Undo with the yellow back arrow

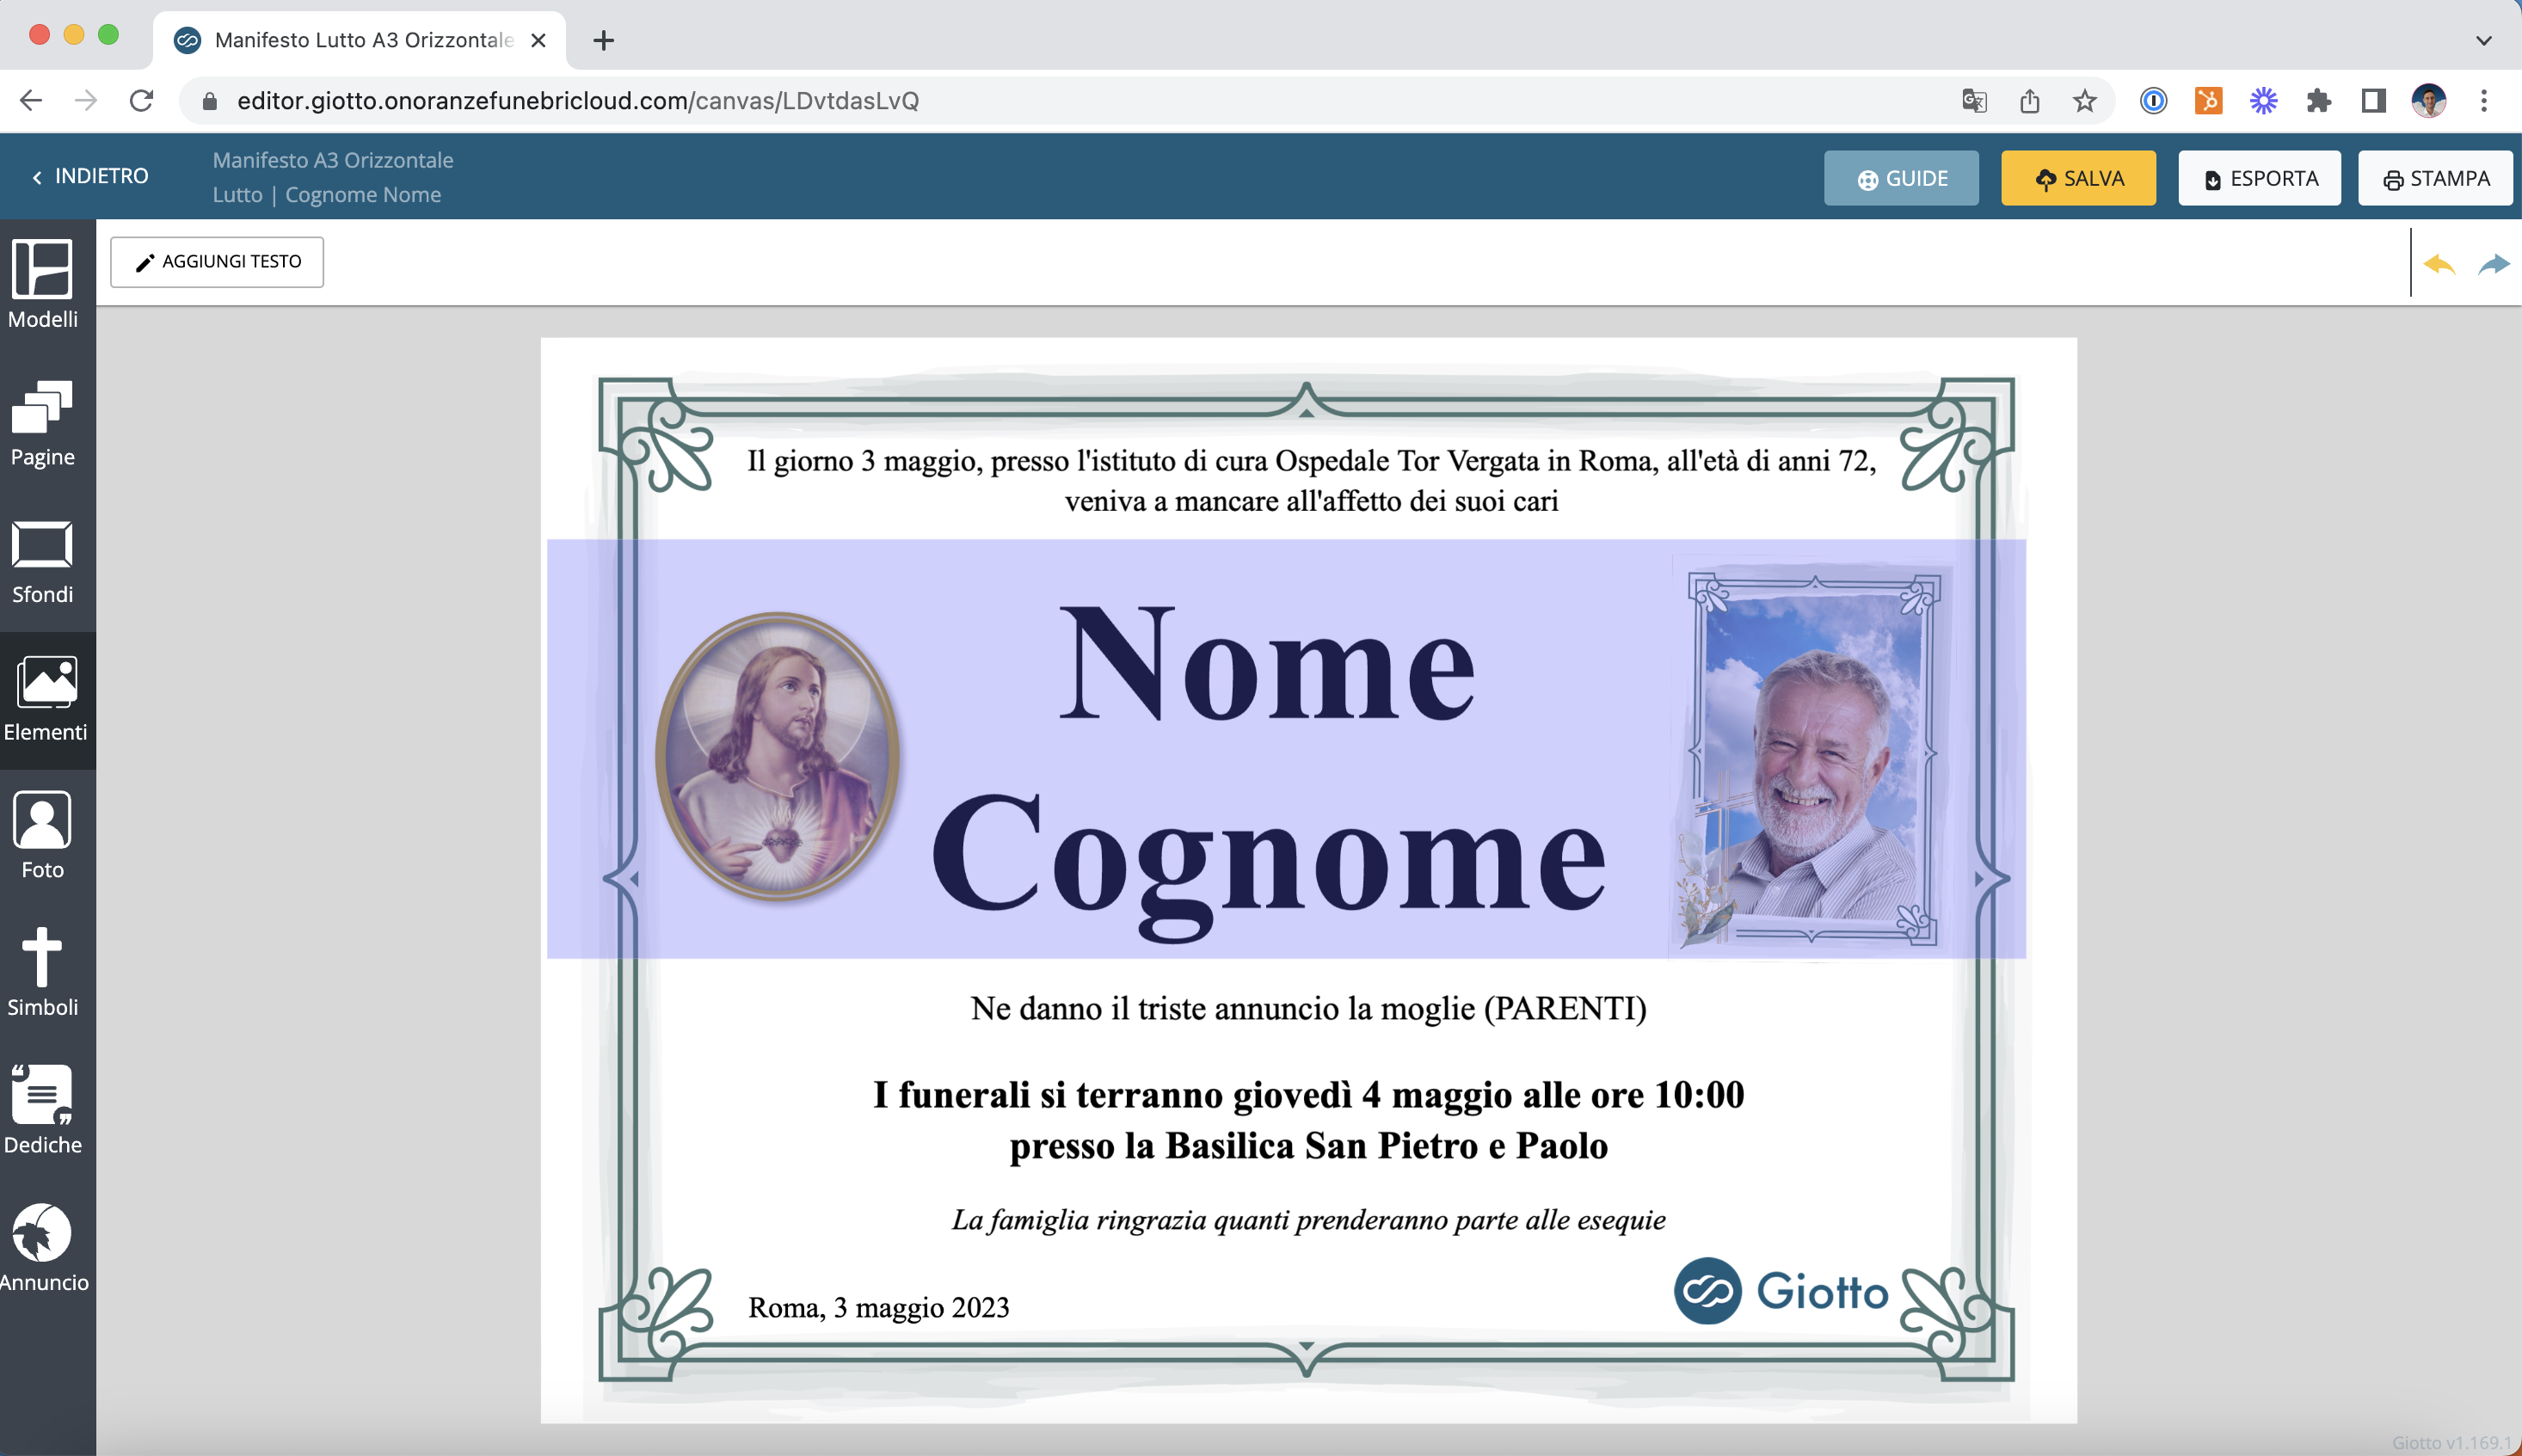[2439, 264]
